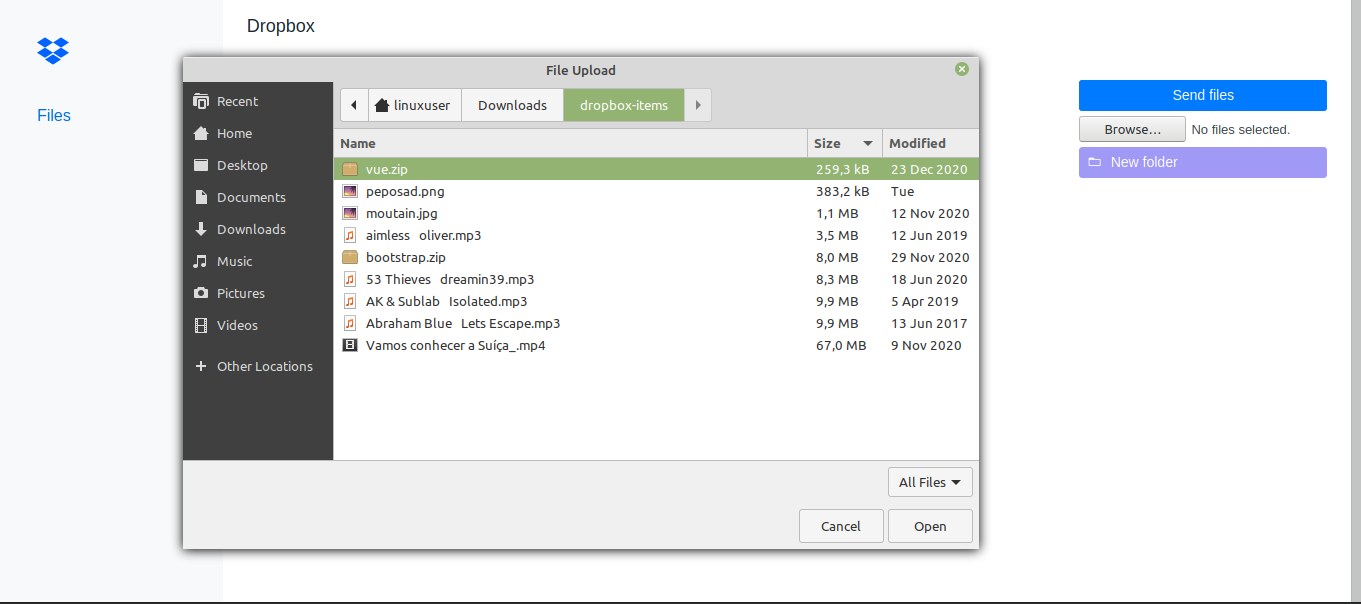Sort files by Name column header
Image resolution: width=1361 pixels, height=604 pixels.
570,143
